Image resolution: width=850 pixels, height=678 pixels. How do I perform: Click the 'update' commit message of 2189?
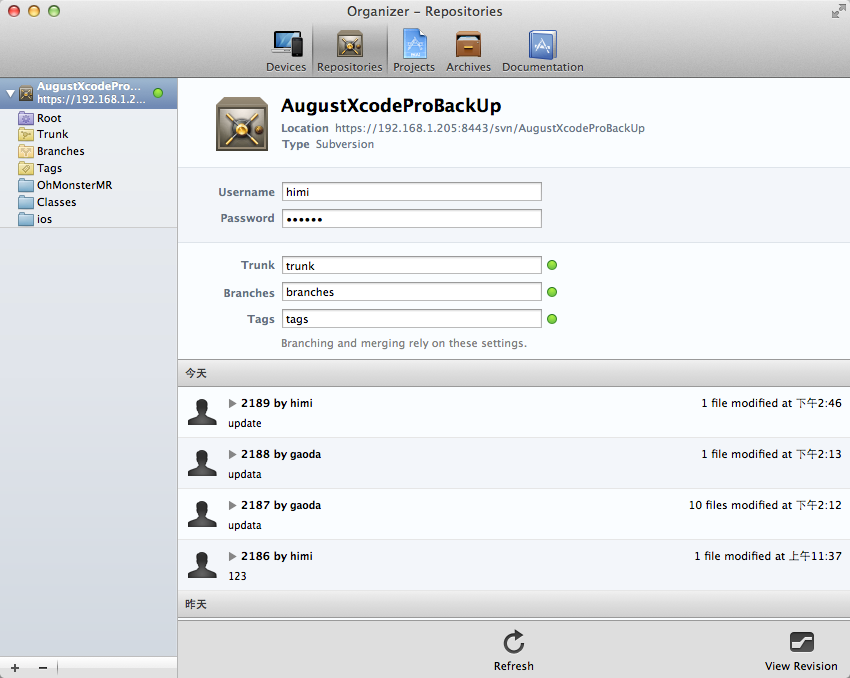pos(244,423)
